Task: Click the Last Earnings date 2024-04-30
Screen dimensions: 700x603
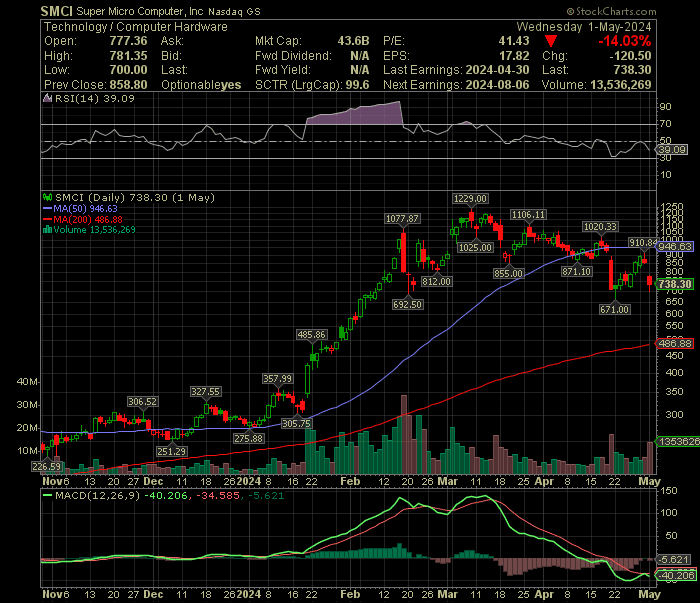Action: click(x=497, y=70)
